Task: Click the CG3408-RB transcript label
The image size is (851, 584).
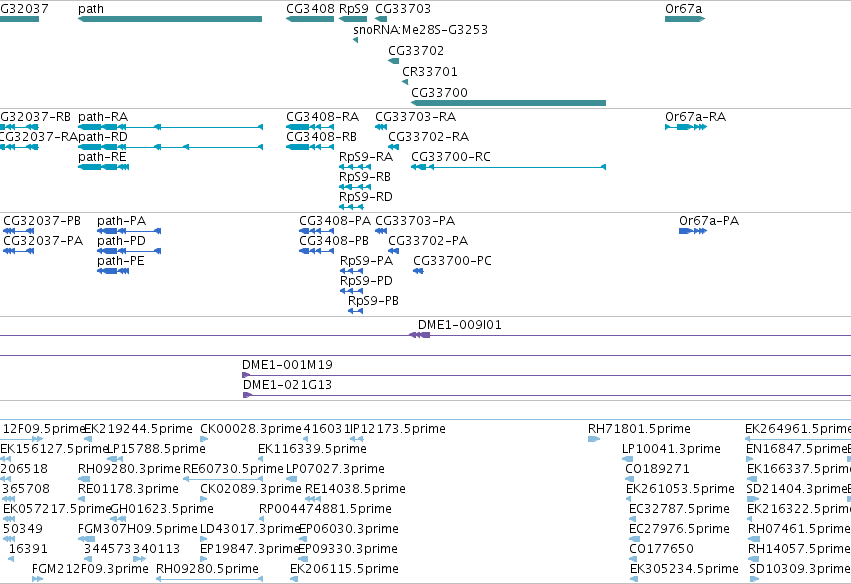Action: 321,137
